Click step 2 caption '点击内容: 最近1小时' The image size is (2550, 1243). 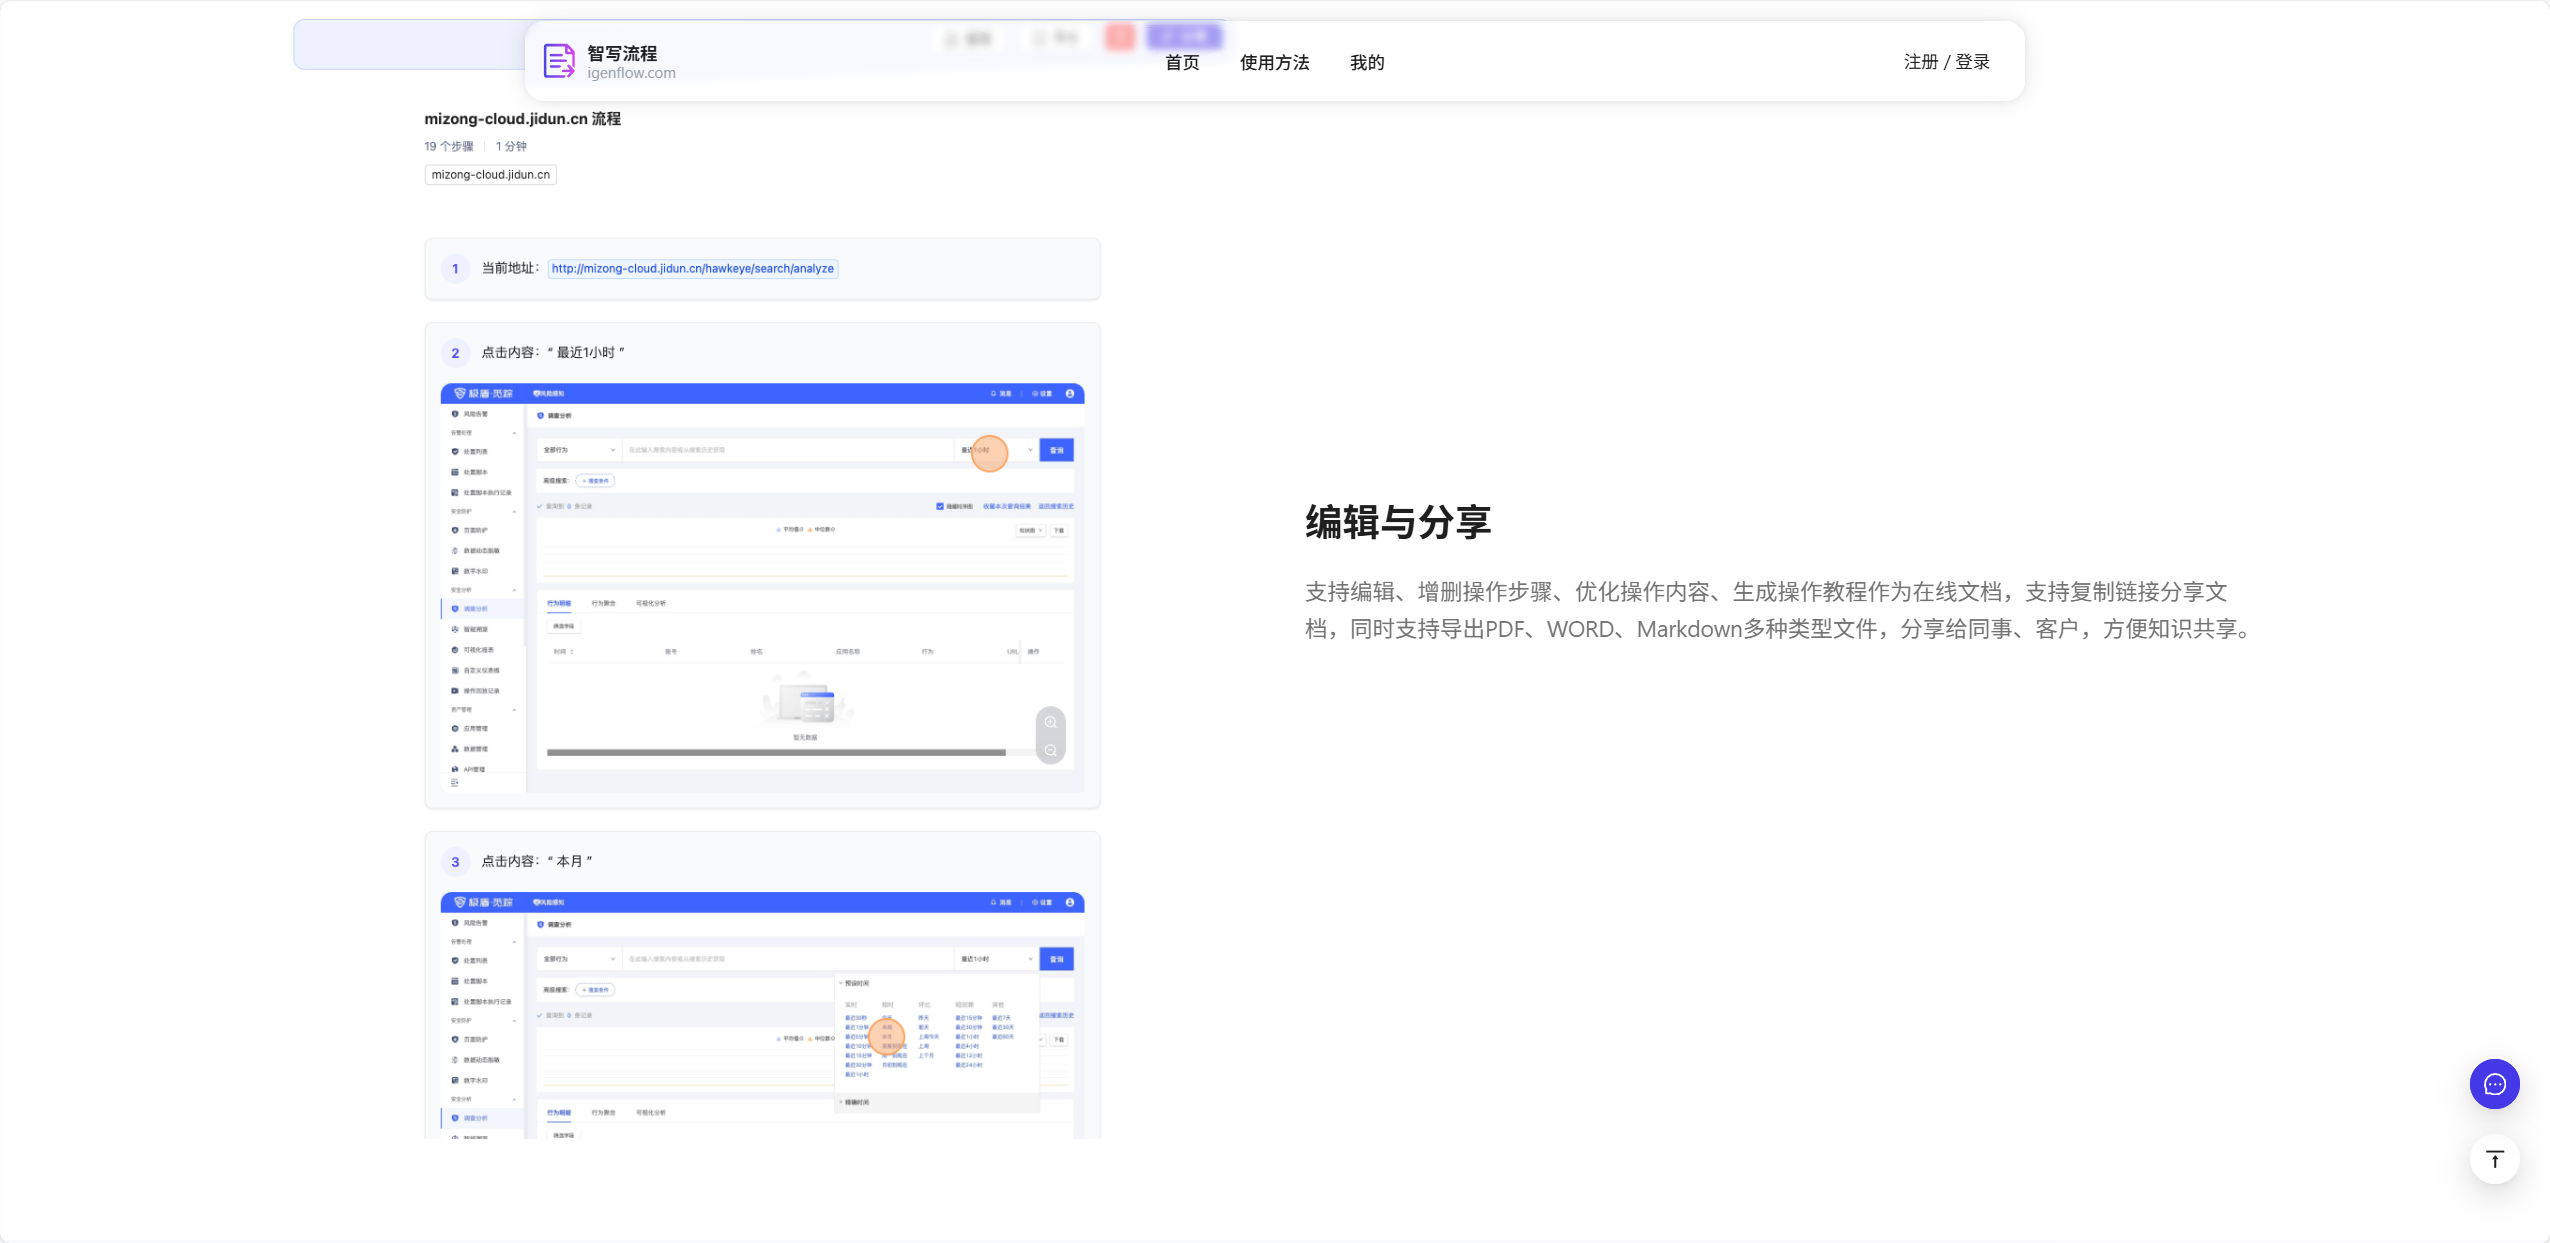[x=553, y=352]
